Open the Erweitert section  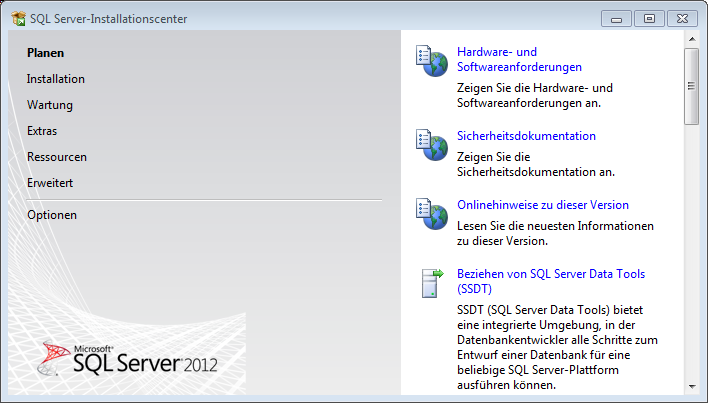coord(50,183)
